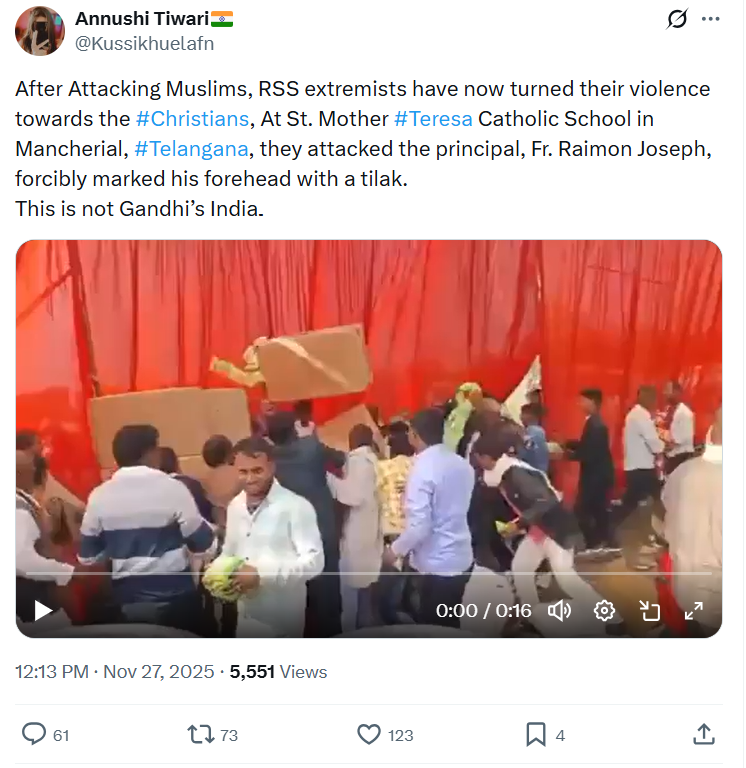Enter fullscreen video mode
This screenshot has width=746, height=768.
click(693, 610)
